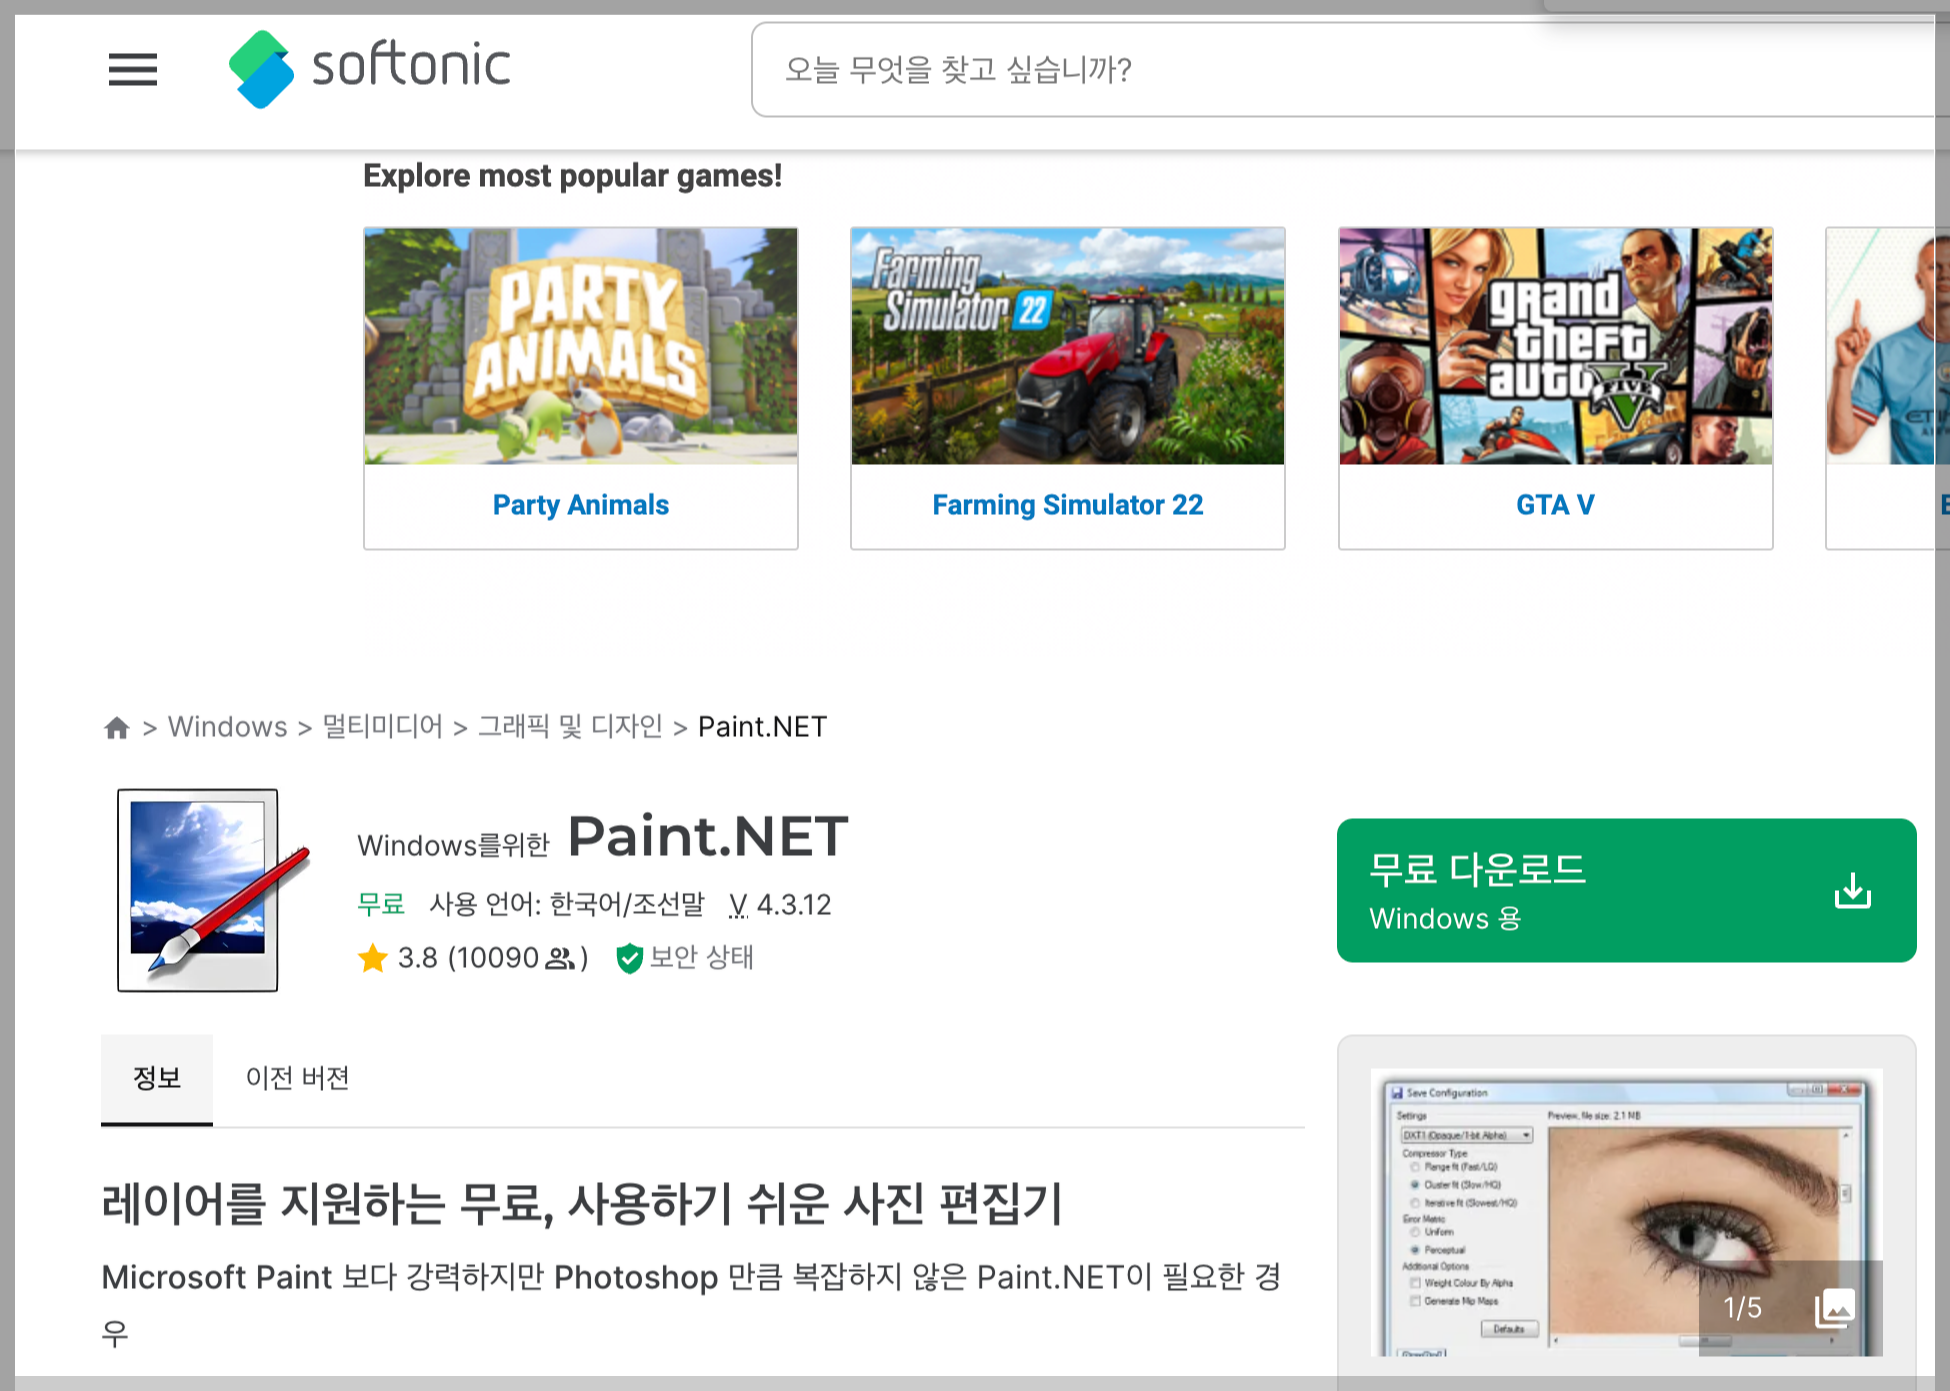
Task: Click the yellow rating star
Action: 373,958
